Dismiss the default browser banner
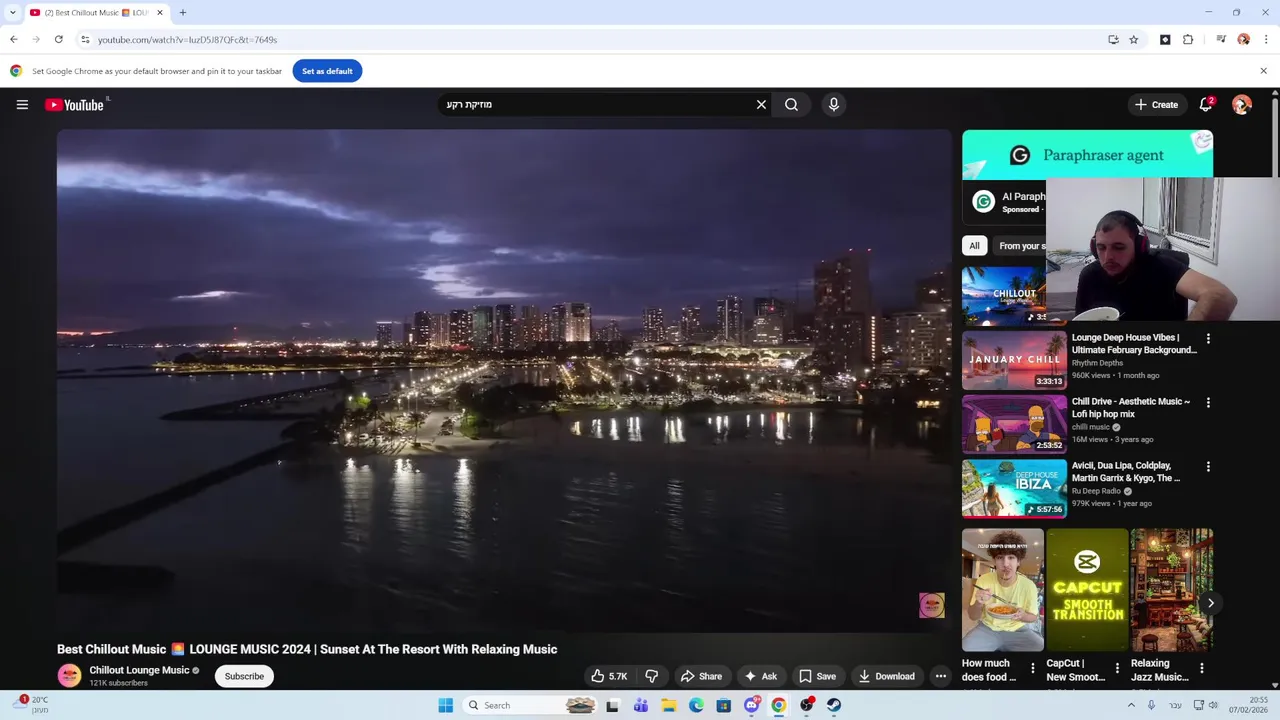Screen dimensions: 1280x720 [x=1263, y=71]
